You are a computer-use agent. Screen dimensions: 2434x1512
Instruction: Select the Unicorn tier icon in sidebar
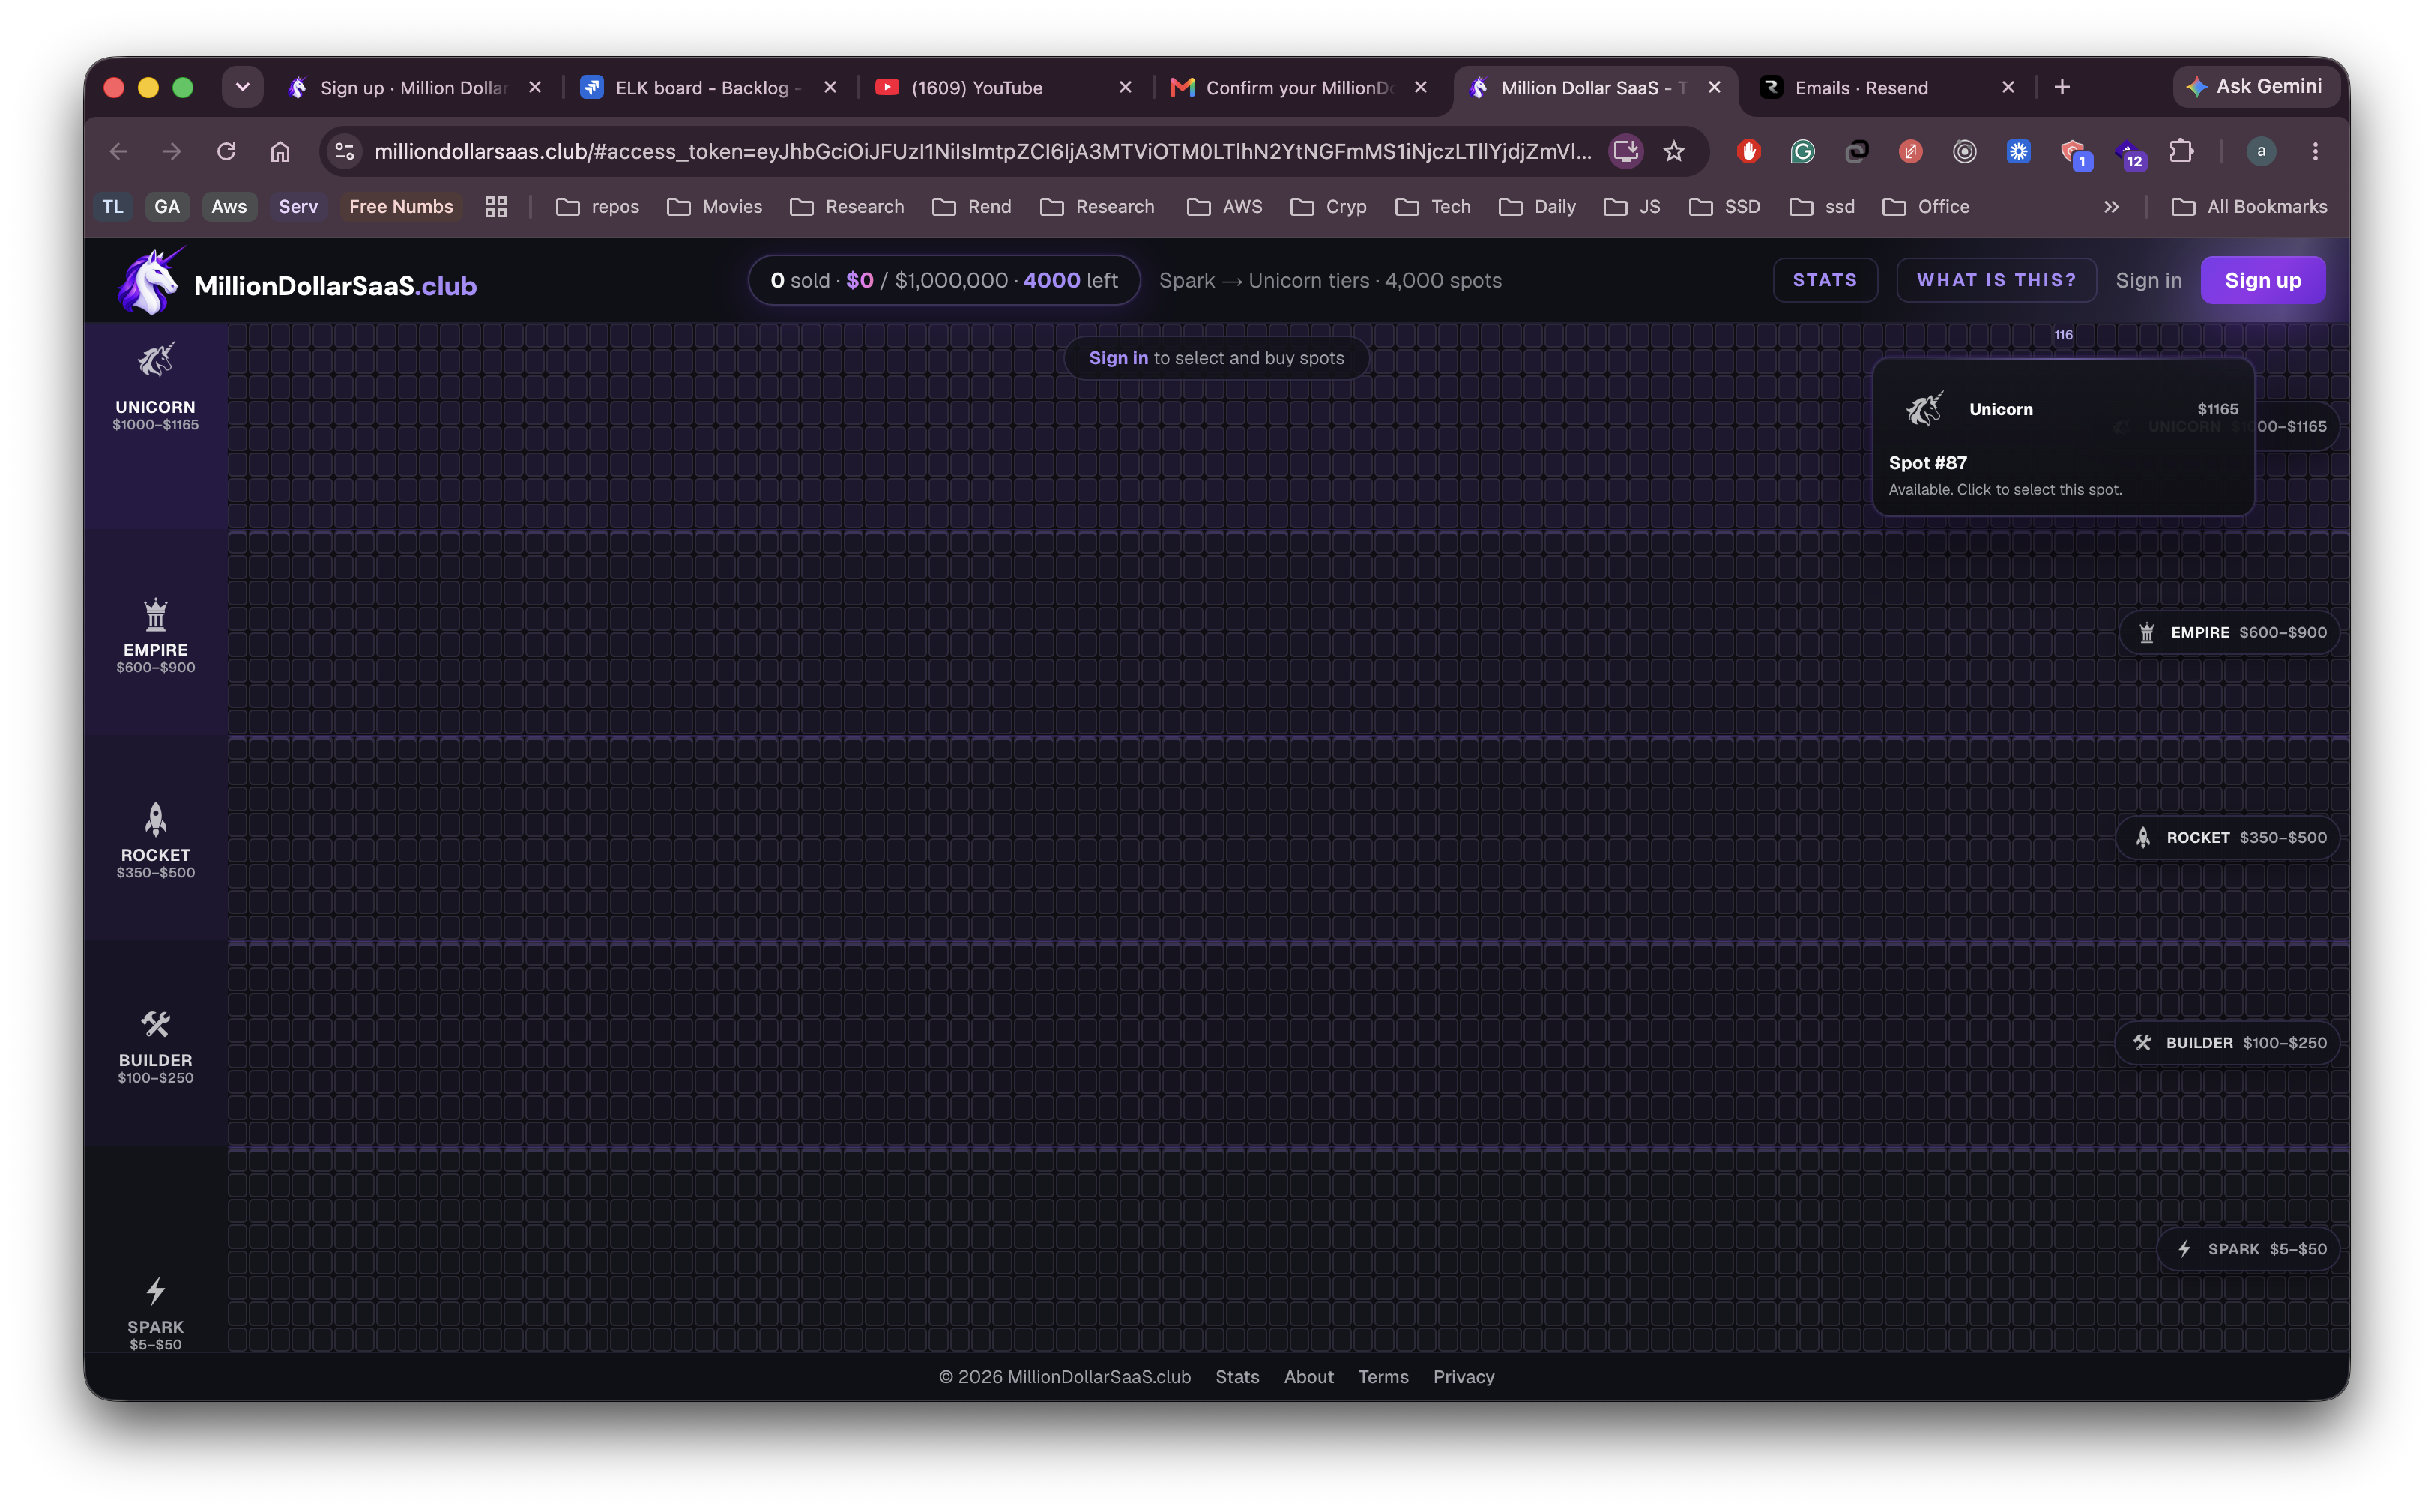click(155, 361)
